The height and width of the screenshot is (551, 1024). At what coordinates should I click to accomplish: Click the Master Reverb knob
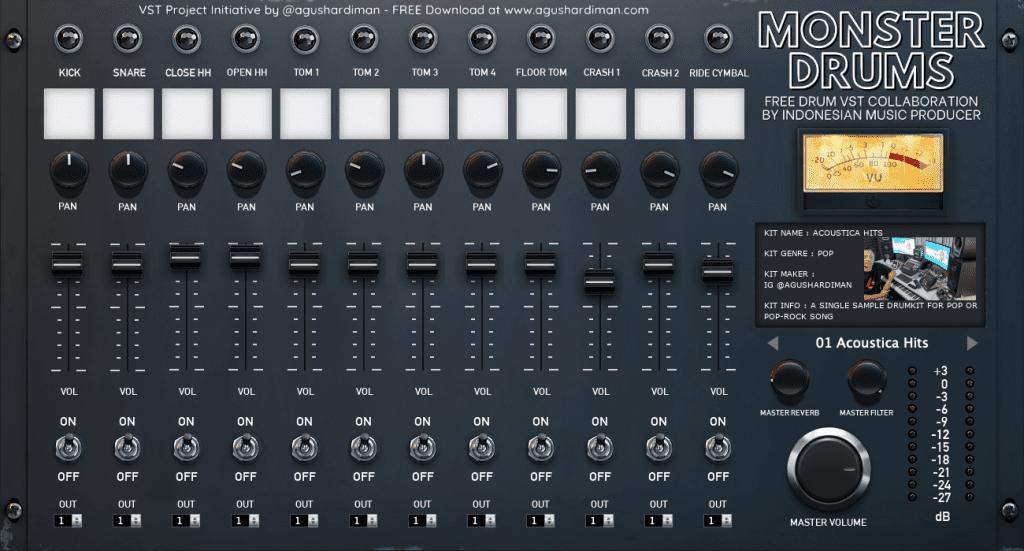(x=789, y=381)
